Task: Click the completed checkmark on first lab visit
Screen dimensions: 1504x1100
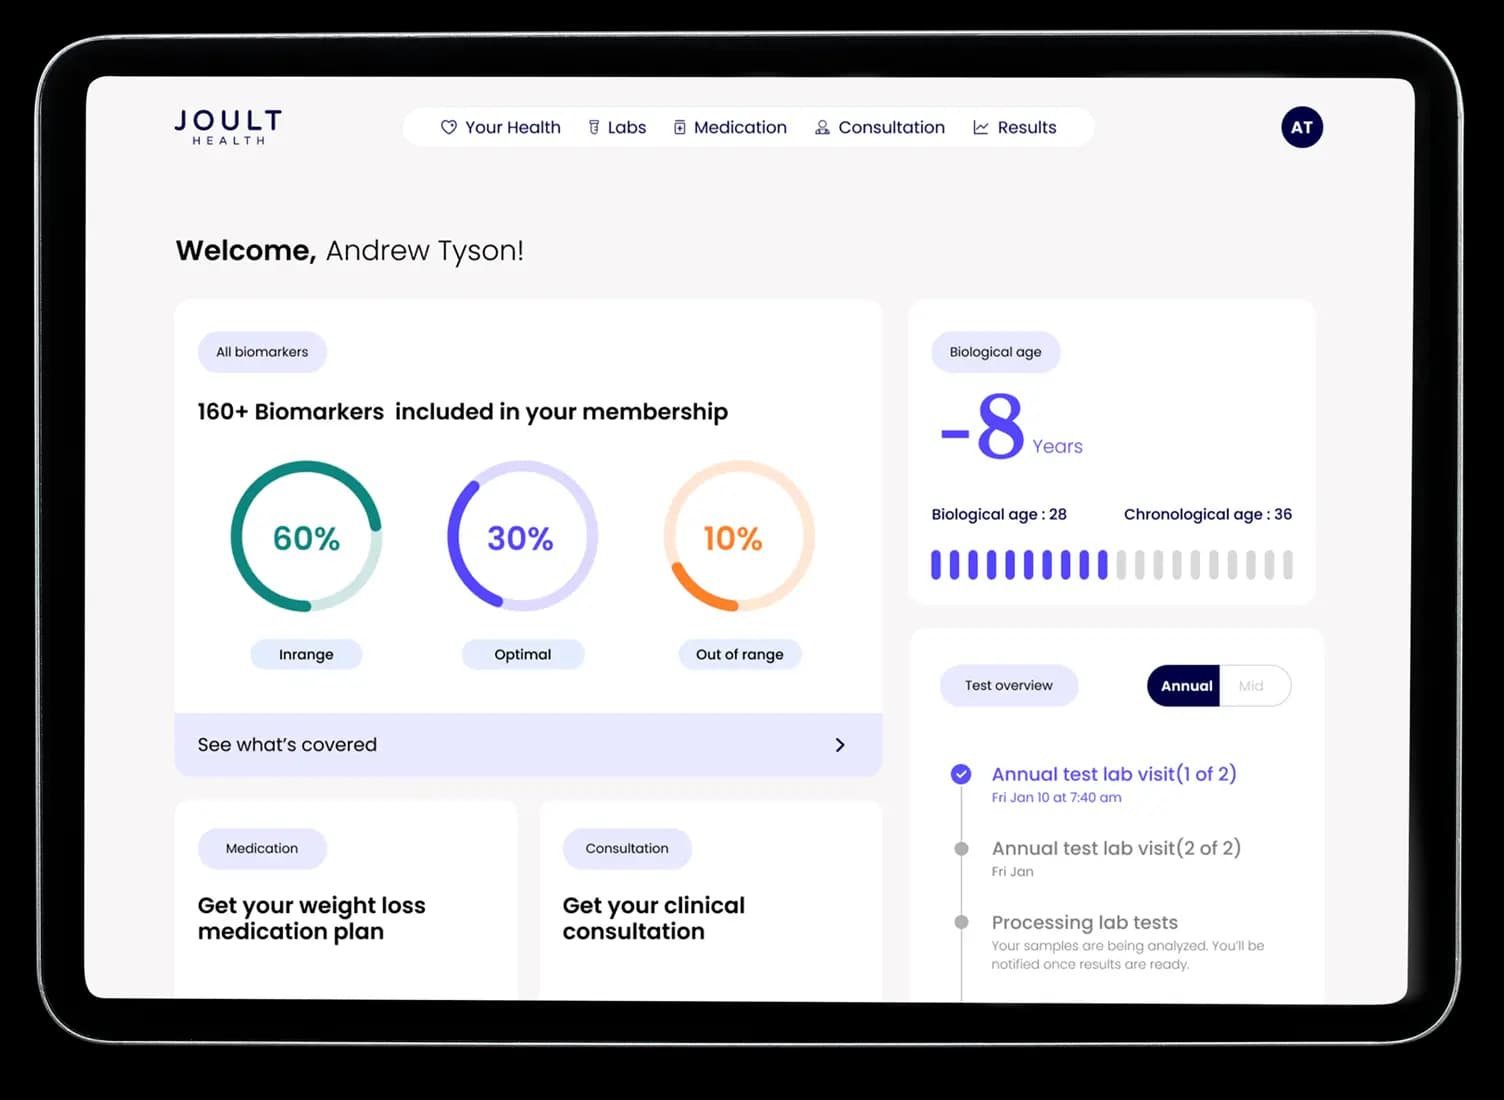Action: (960, 774)
